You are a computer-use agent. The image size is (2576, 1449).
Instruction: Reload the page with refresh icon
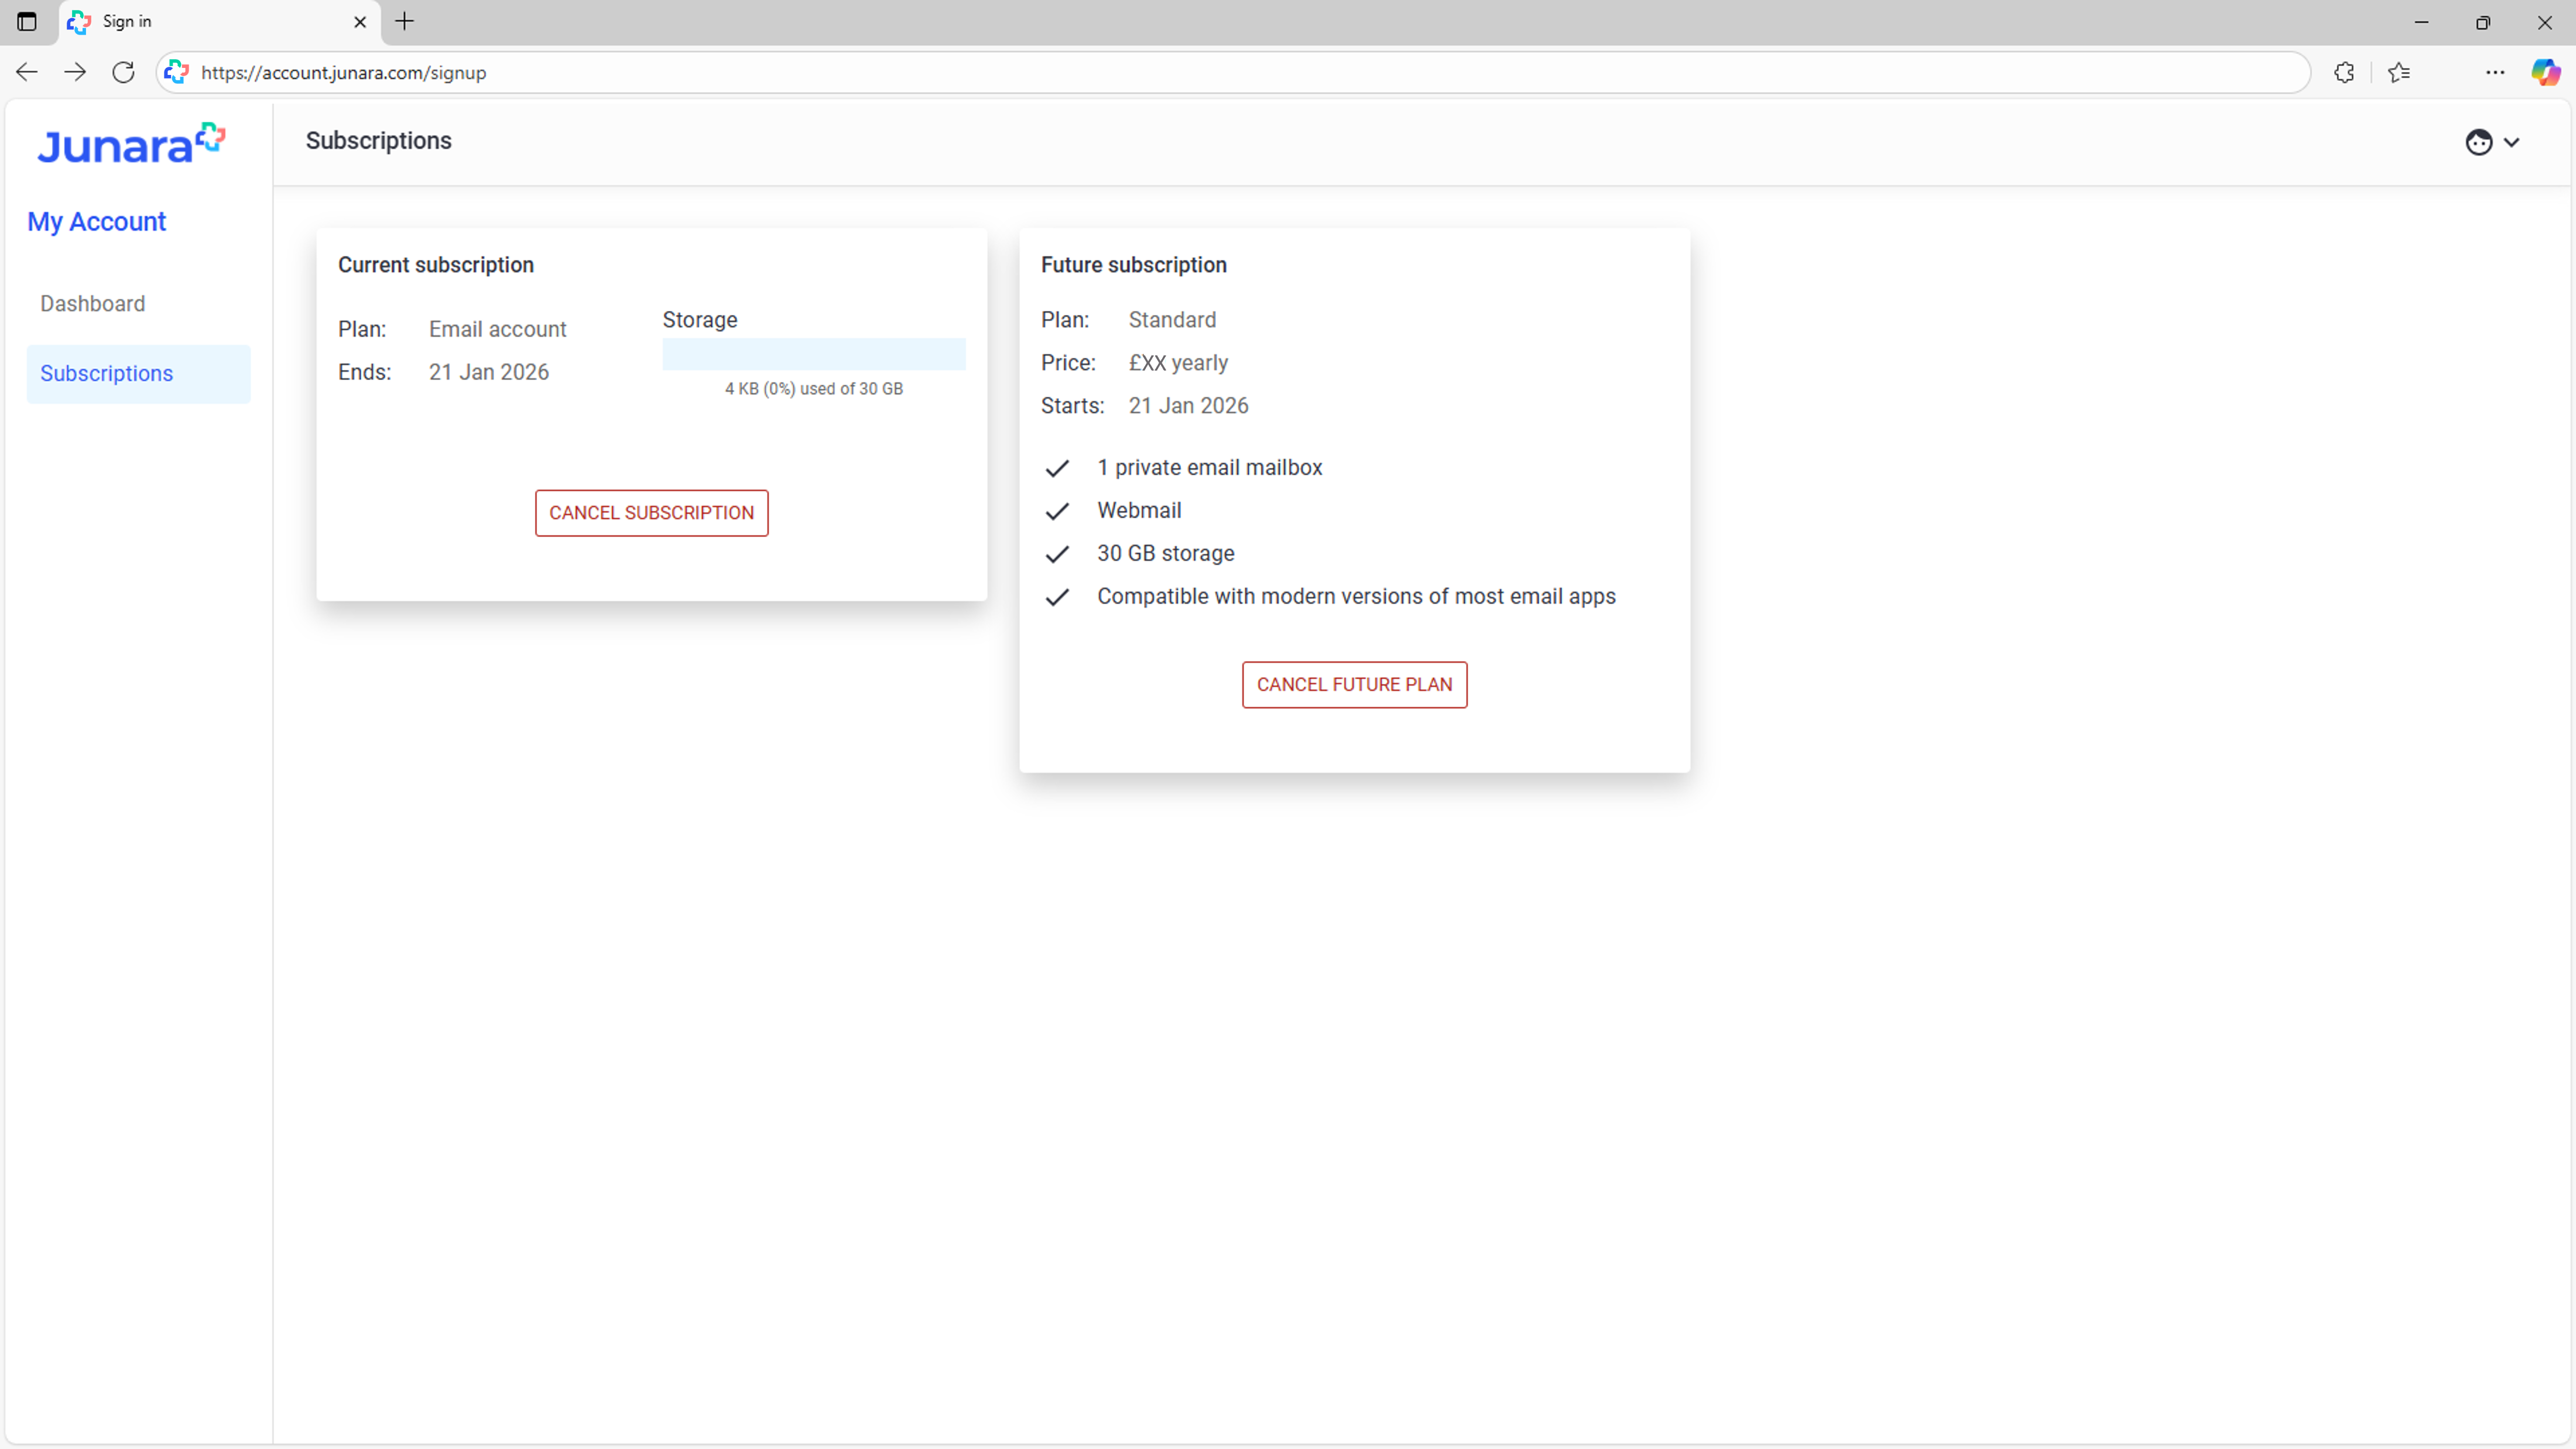point(123,72)
